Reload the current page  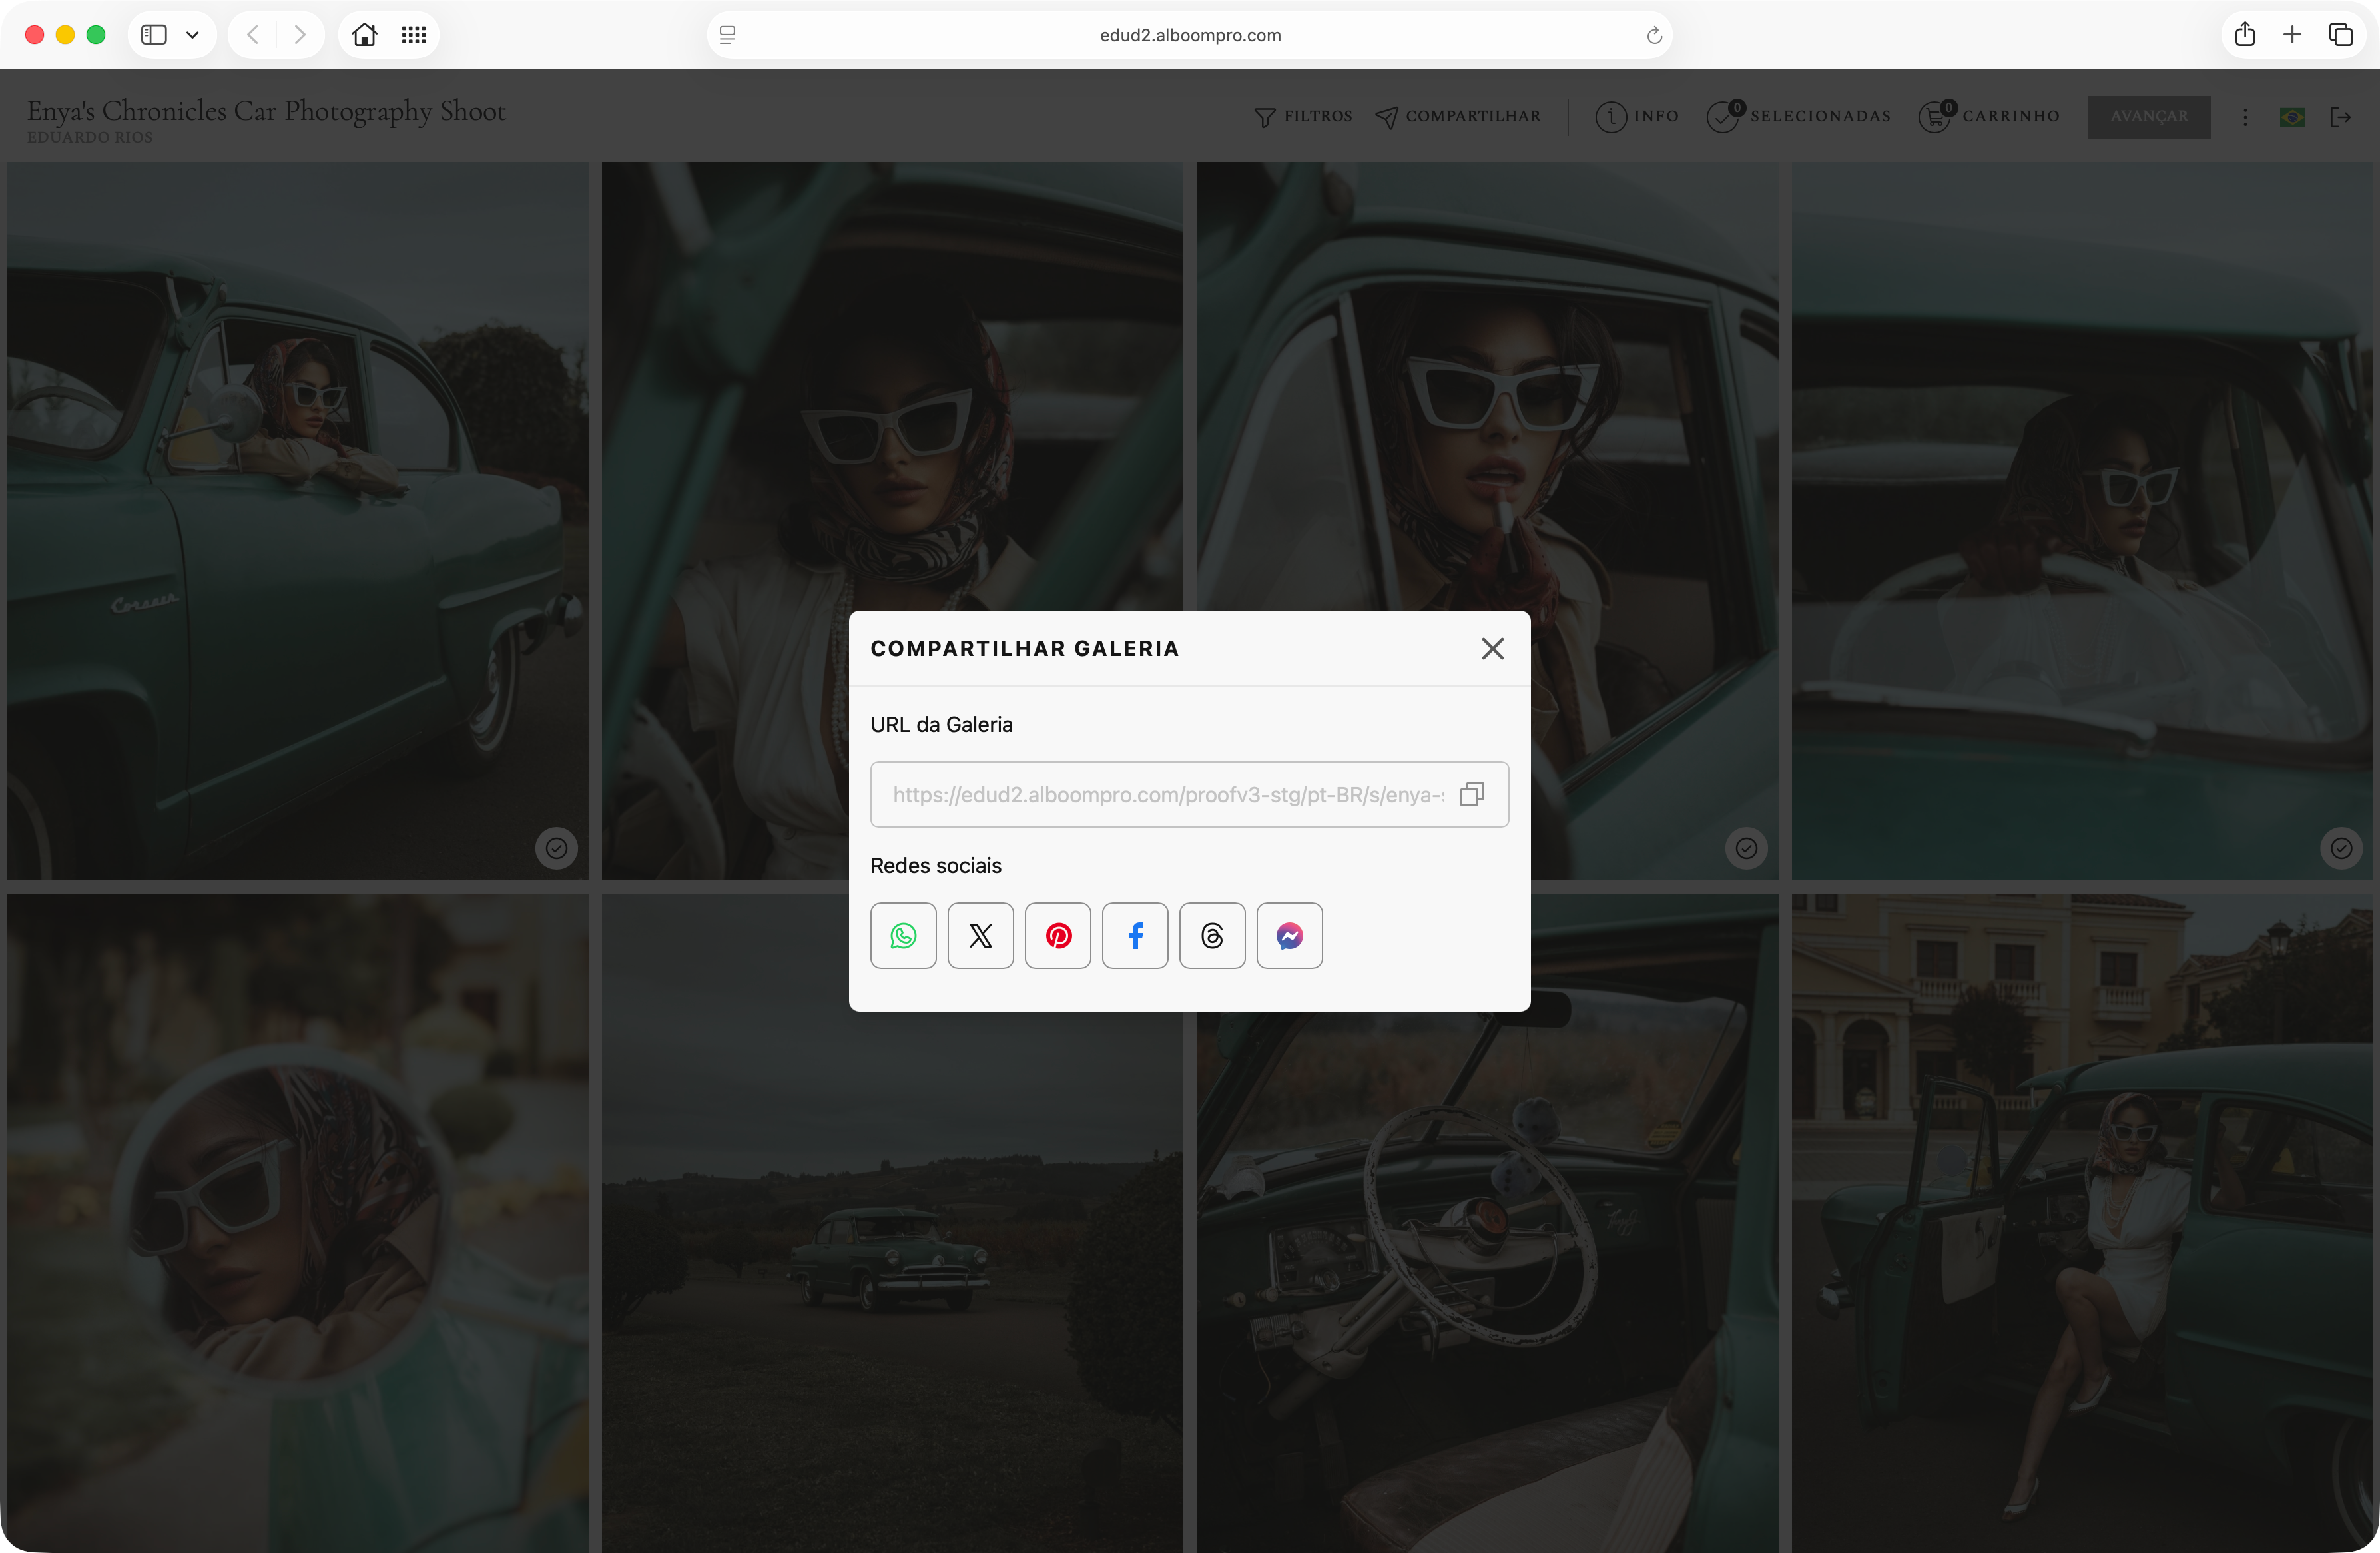click(1654, 35)
